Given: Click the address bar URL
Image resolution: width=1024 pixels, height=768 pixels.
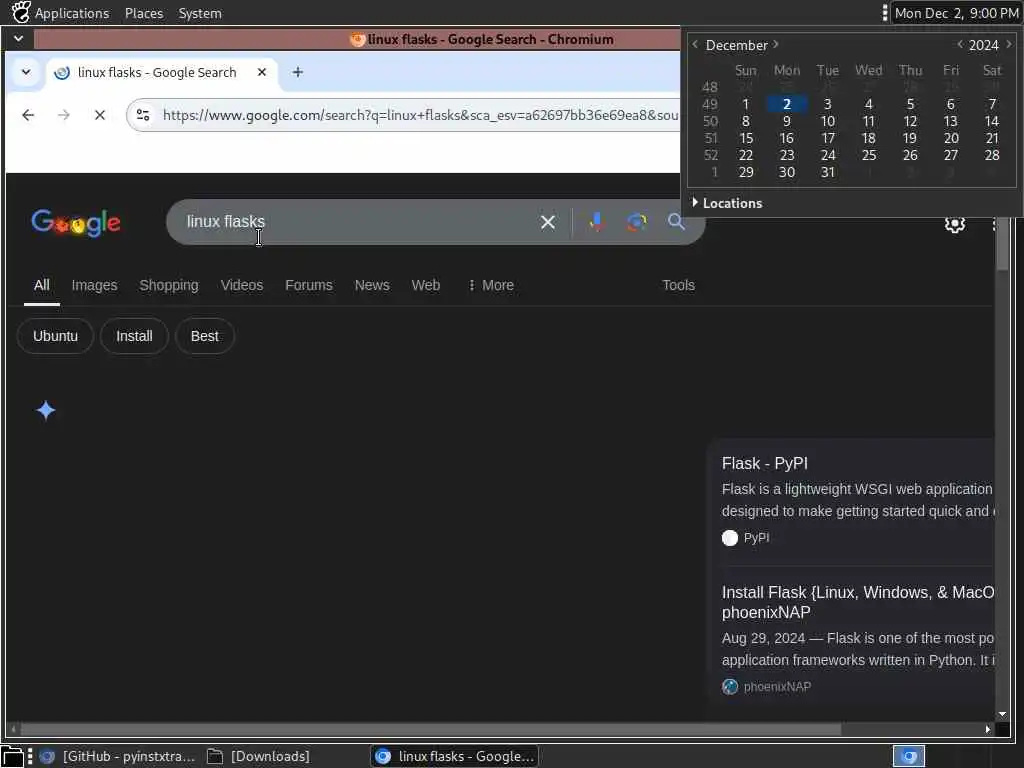Looking at the screenshot, I should 421,116.
